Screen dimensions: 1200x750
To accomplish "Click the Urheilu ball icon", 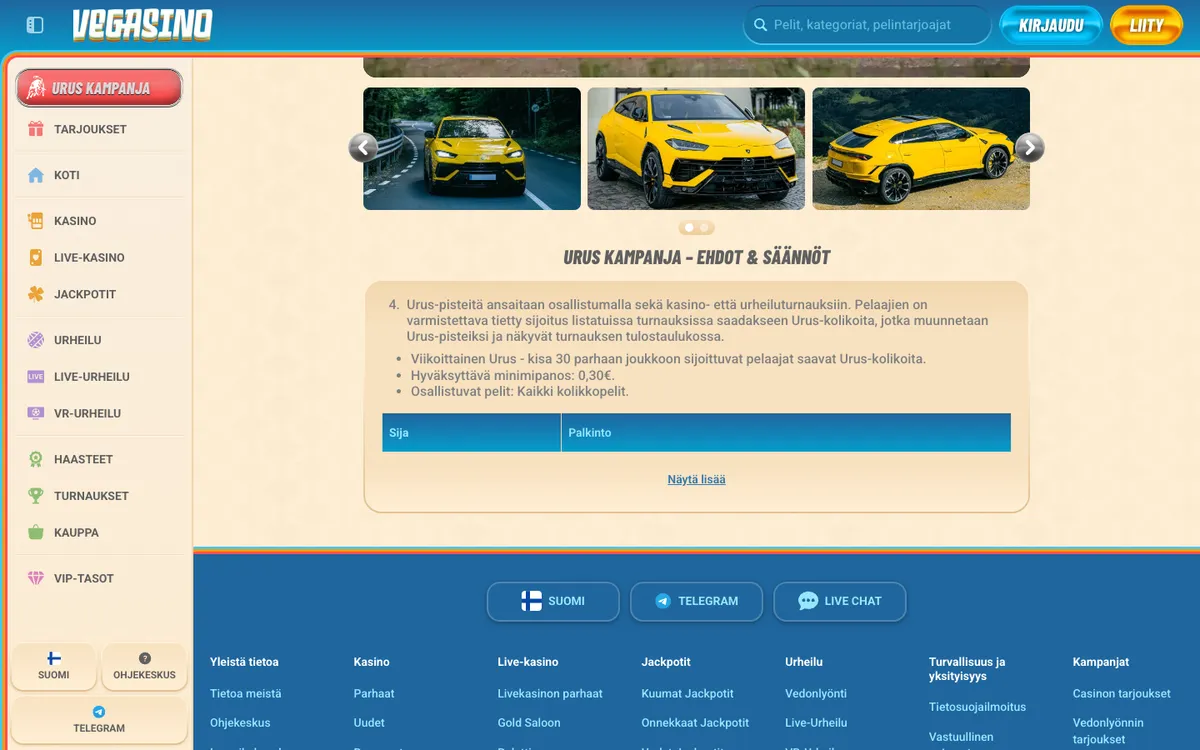I will tap(36, 340).
